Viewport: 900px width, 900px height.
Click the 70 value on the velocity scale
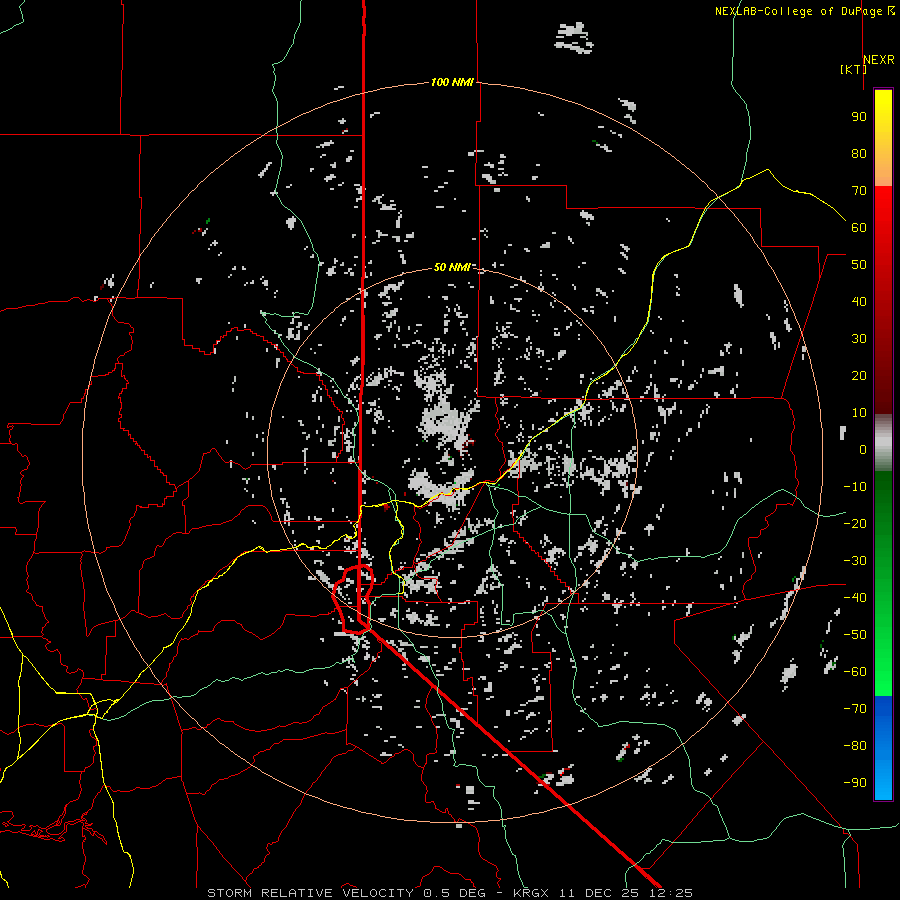pyautogui.click(x=859, y=191)
